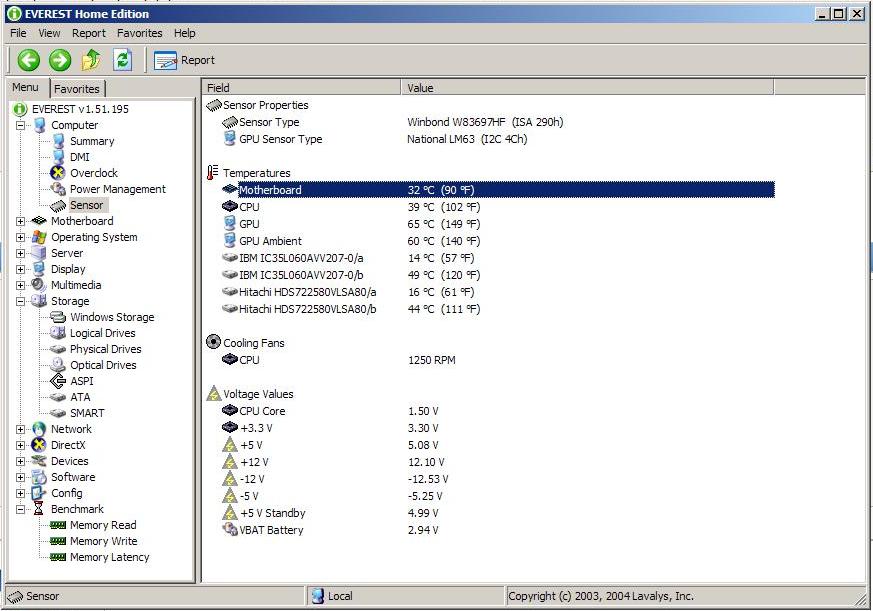Expand the Config tree node
The image size is (873, 611).
tap(21, 493)
